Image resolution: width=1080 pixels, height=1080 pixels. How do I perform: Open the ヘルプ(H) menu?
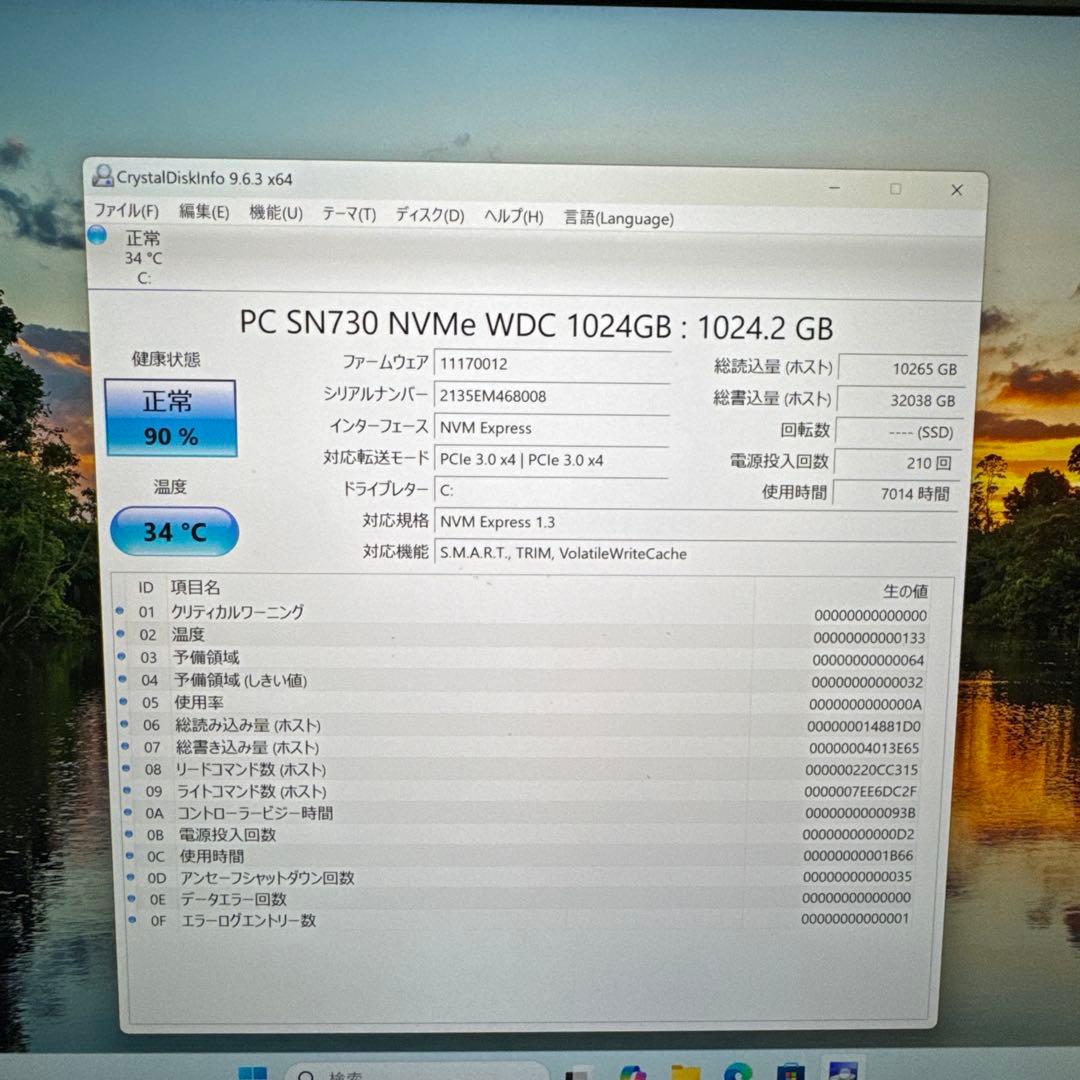[514, 215]
